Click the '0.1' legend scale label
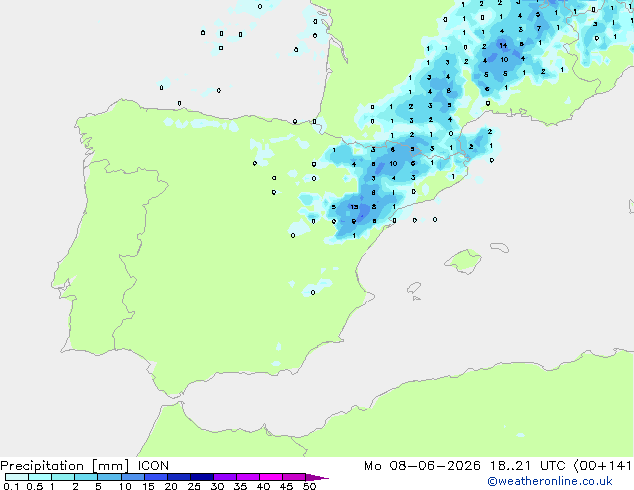 (x=11, y=486)
